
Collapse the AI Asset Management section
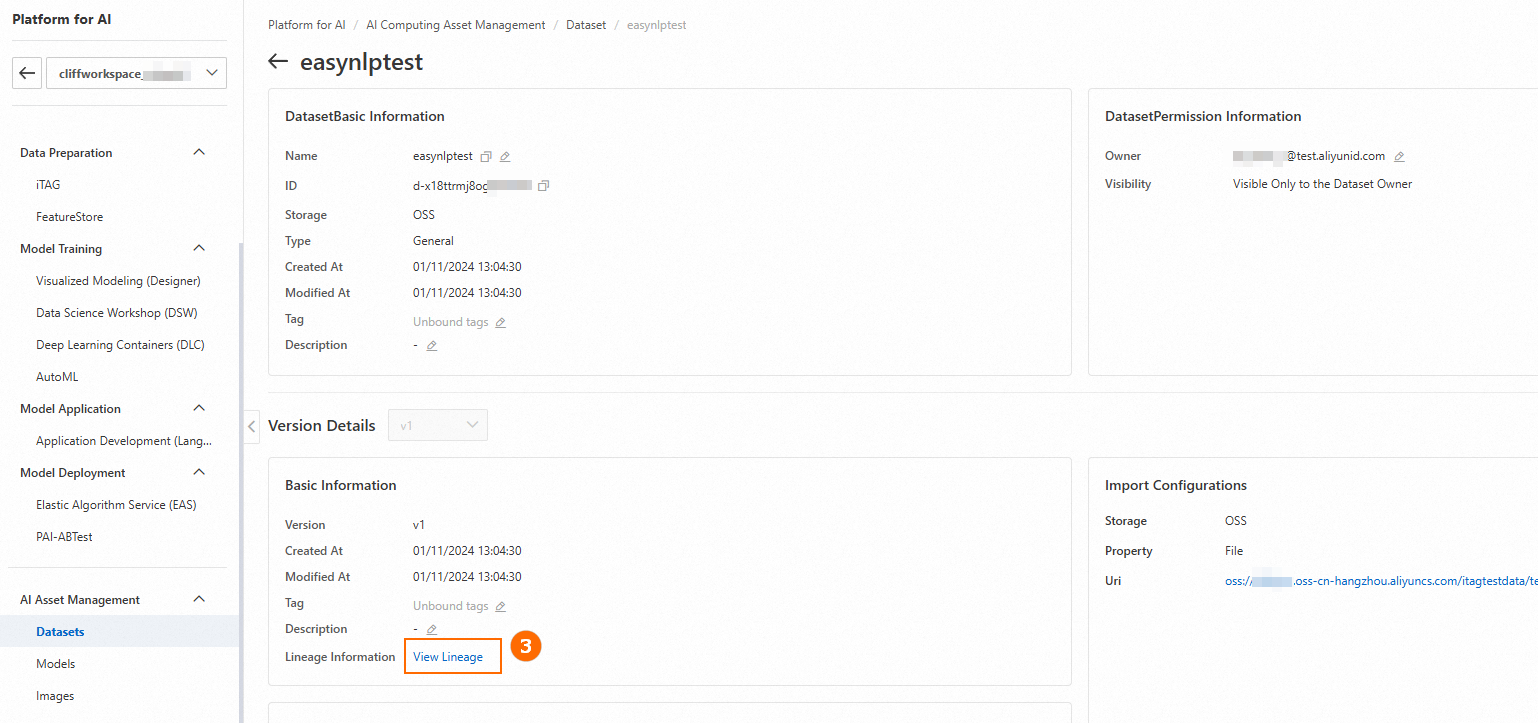tap(199, 600)
